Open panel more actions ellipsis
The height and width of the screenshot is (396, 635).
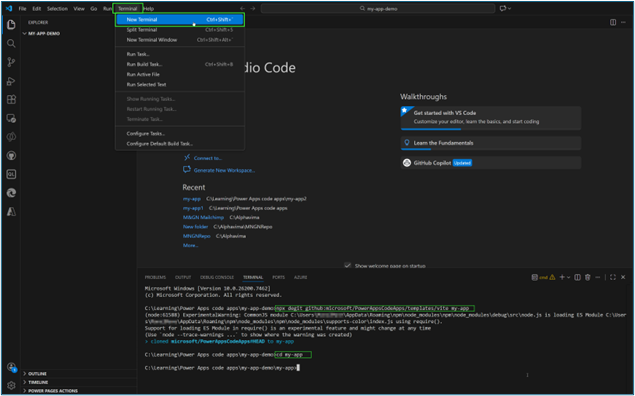[598, 277]
